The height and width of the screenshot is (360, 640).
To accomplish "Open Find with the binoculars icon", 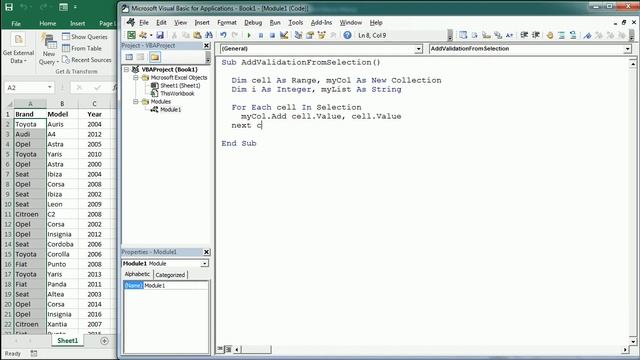I will click(209, 36).
